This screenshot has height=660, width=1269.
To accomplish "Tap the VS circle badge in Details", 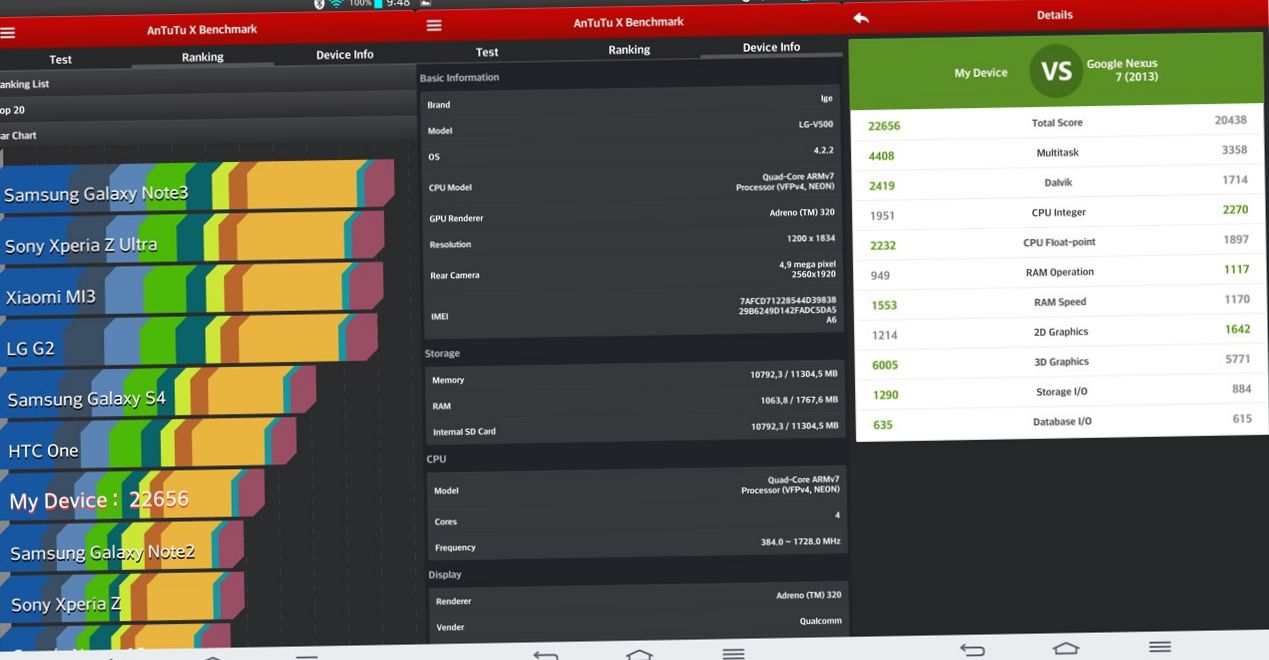I will tap(1056, 71).
